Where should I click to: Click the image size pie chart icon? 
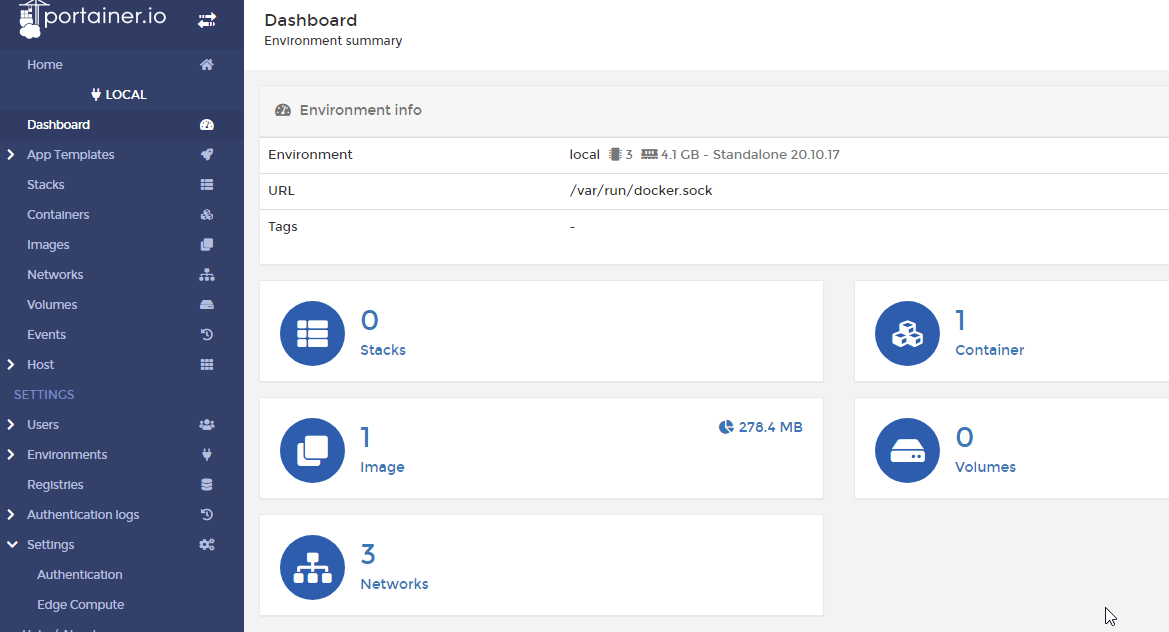(x=725, y=427)
